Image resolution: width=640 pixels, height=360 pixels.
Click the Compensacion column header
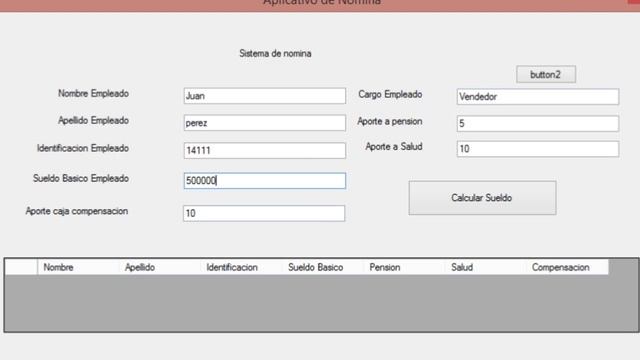568,267
